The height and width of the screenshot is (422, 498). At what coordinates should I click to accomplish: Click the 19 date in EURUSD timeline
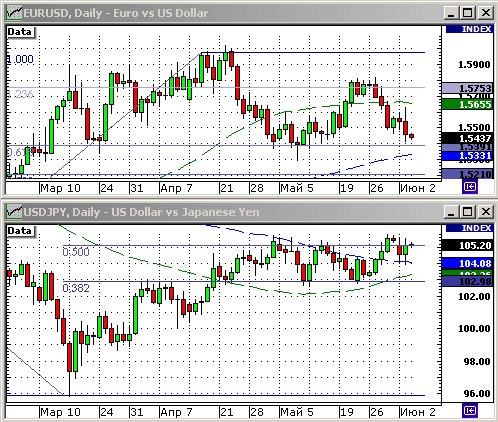tap(347, 188)
